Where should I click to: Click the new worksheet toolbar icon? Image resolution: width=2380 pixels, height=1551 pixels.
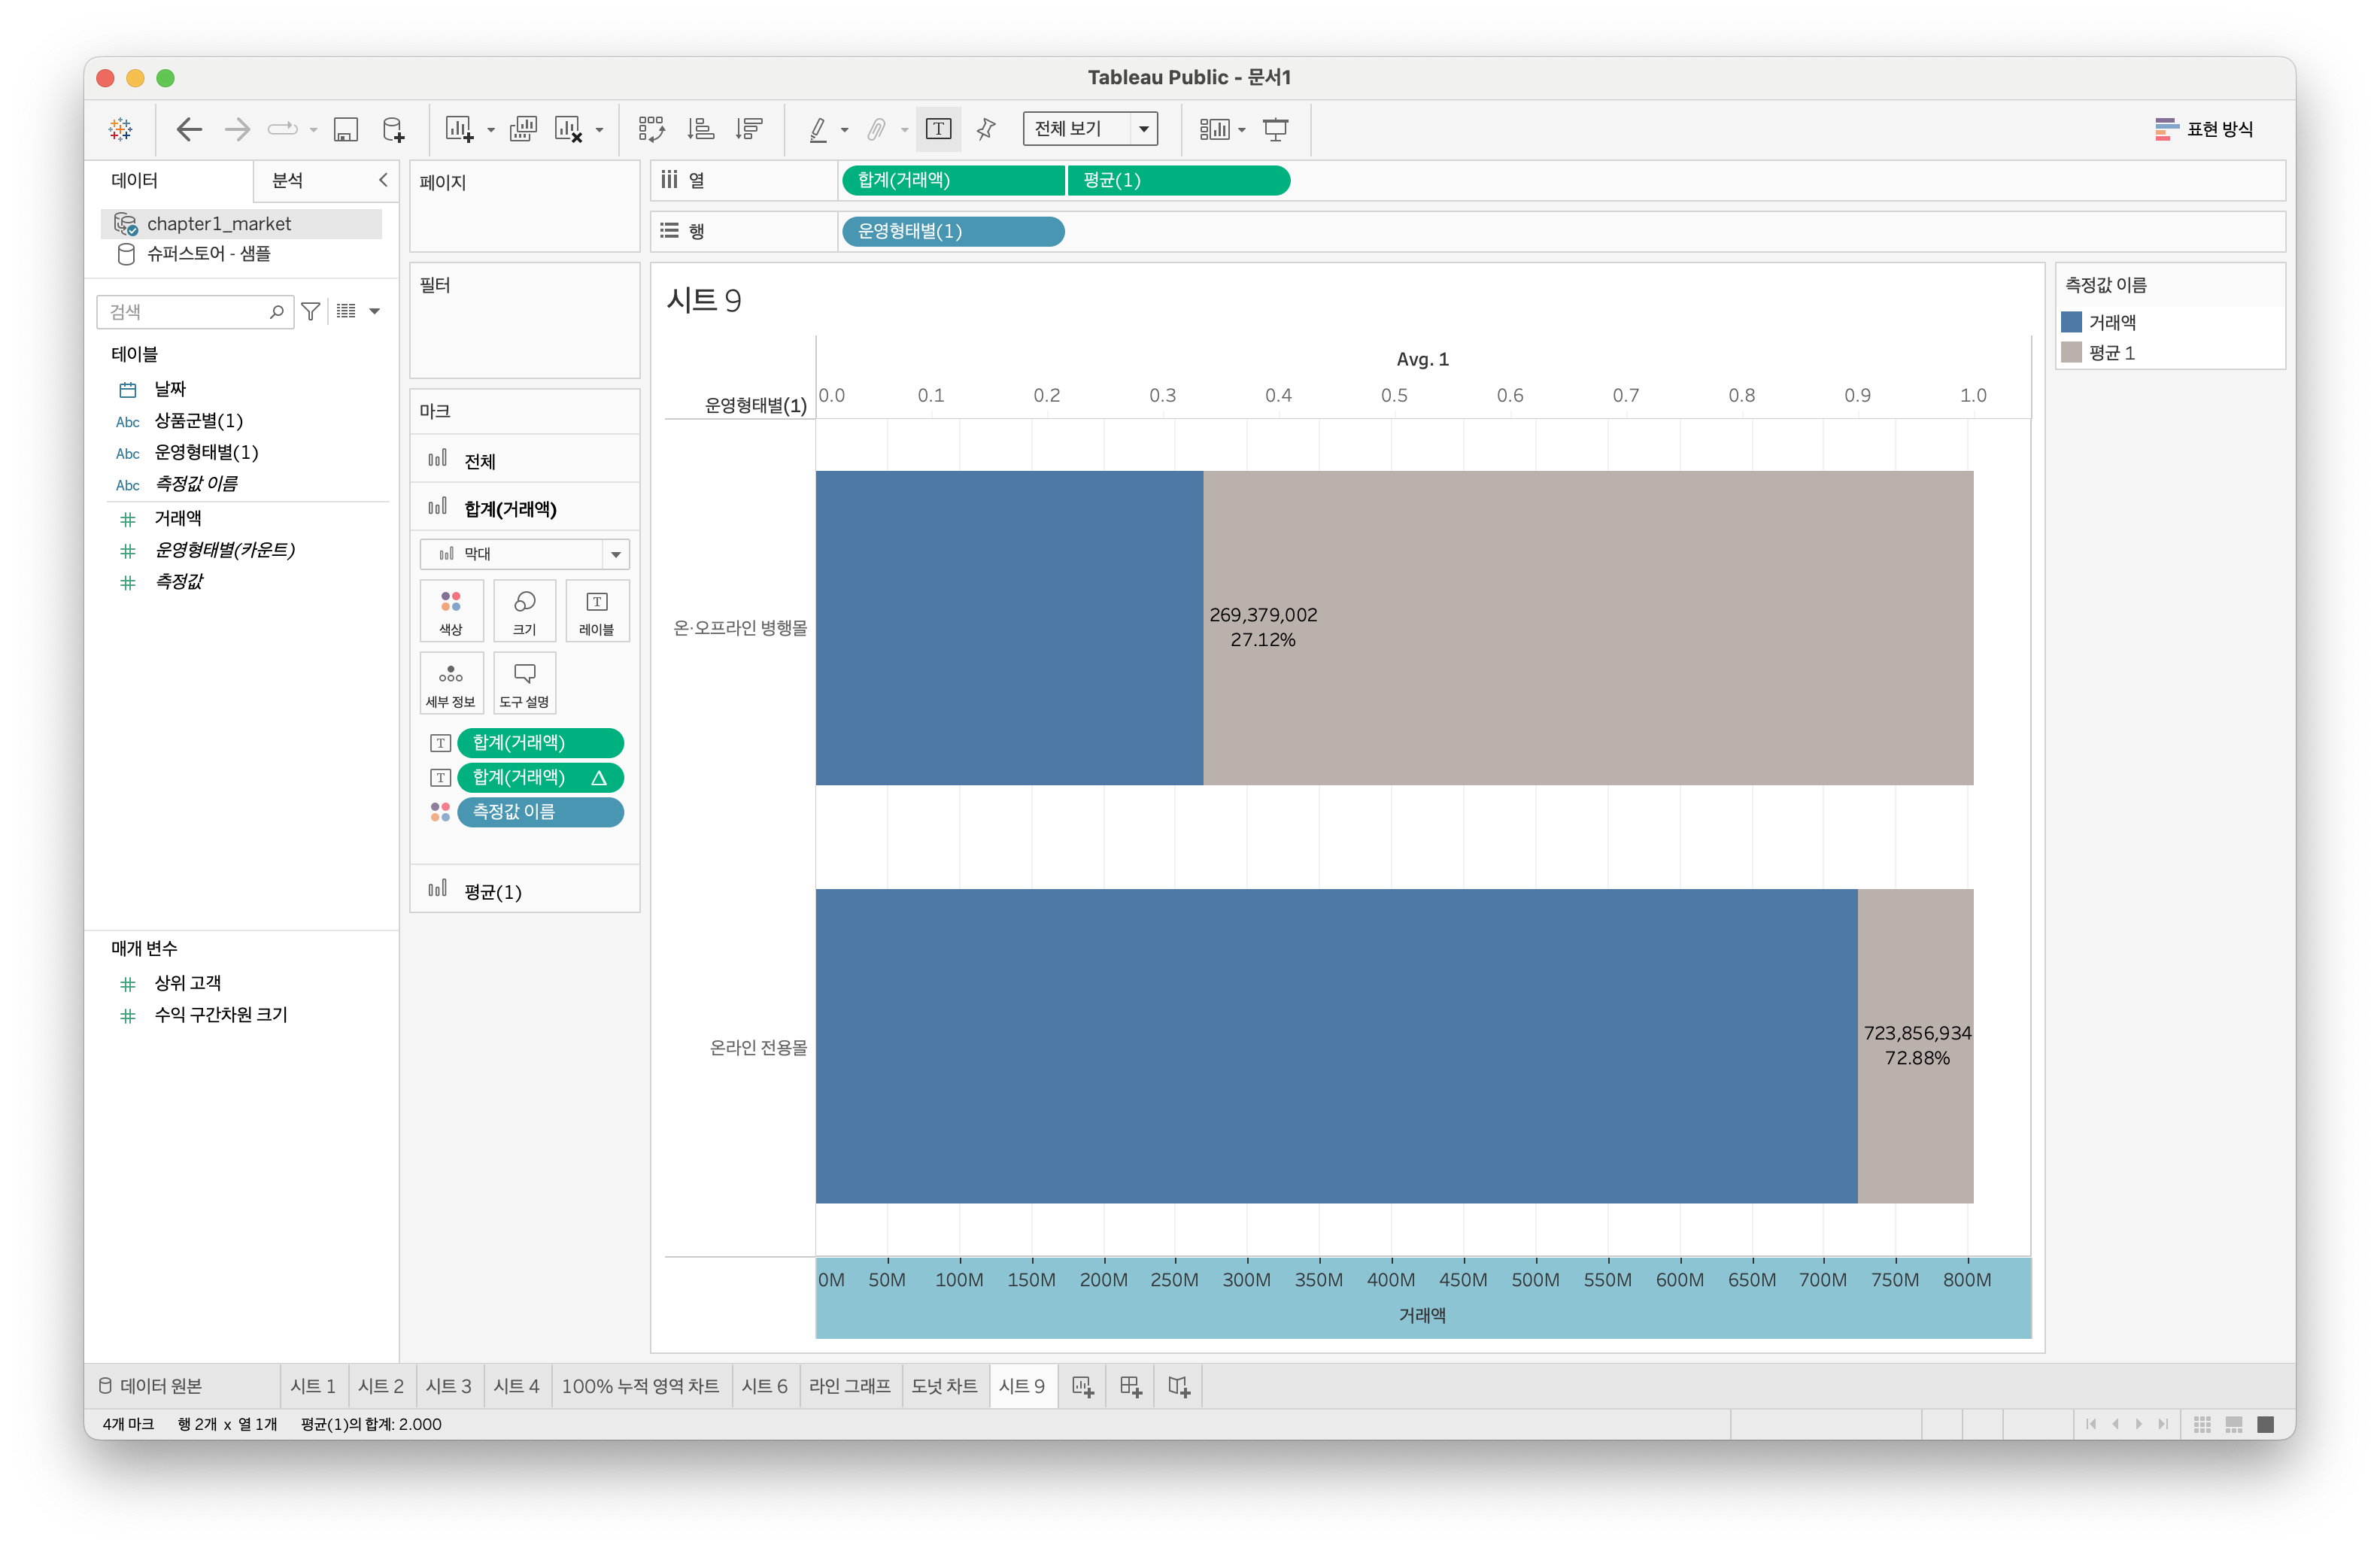pos(459,129)
